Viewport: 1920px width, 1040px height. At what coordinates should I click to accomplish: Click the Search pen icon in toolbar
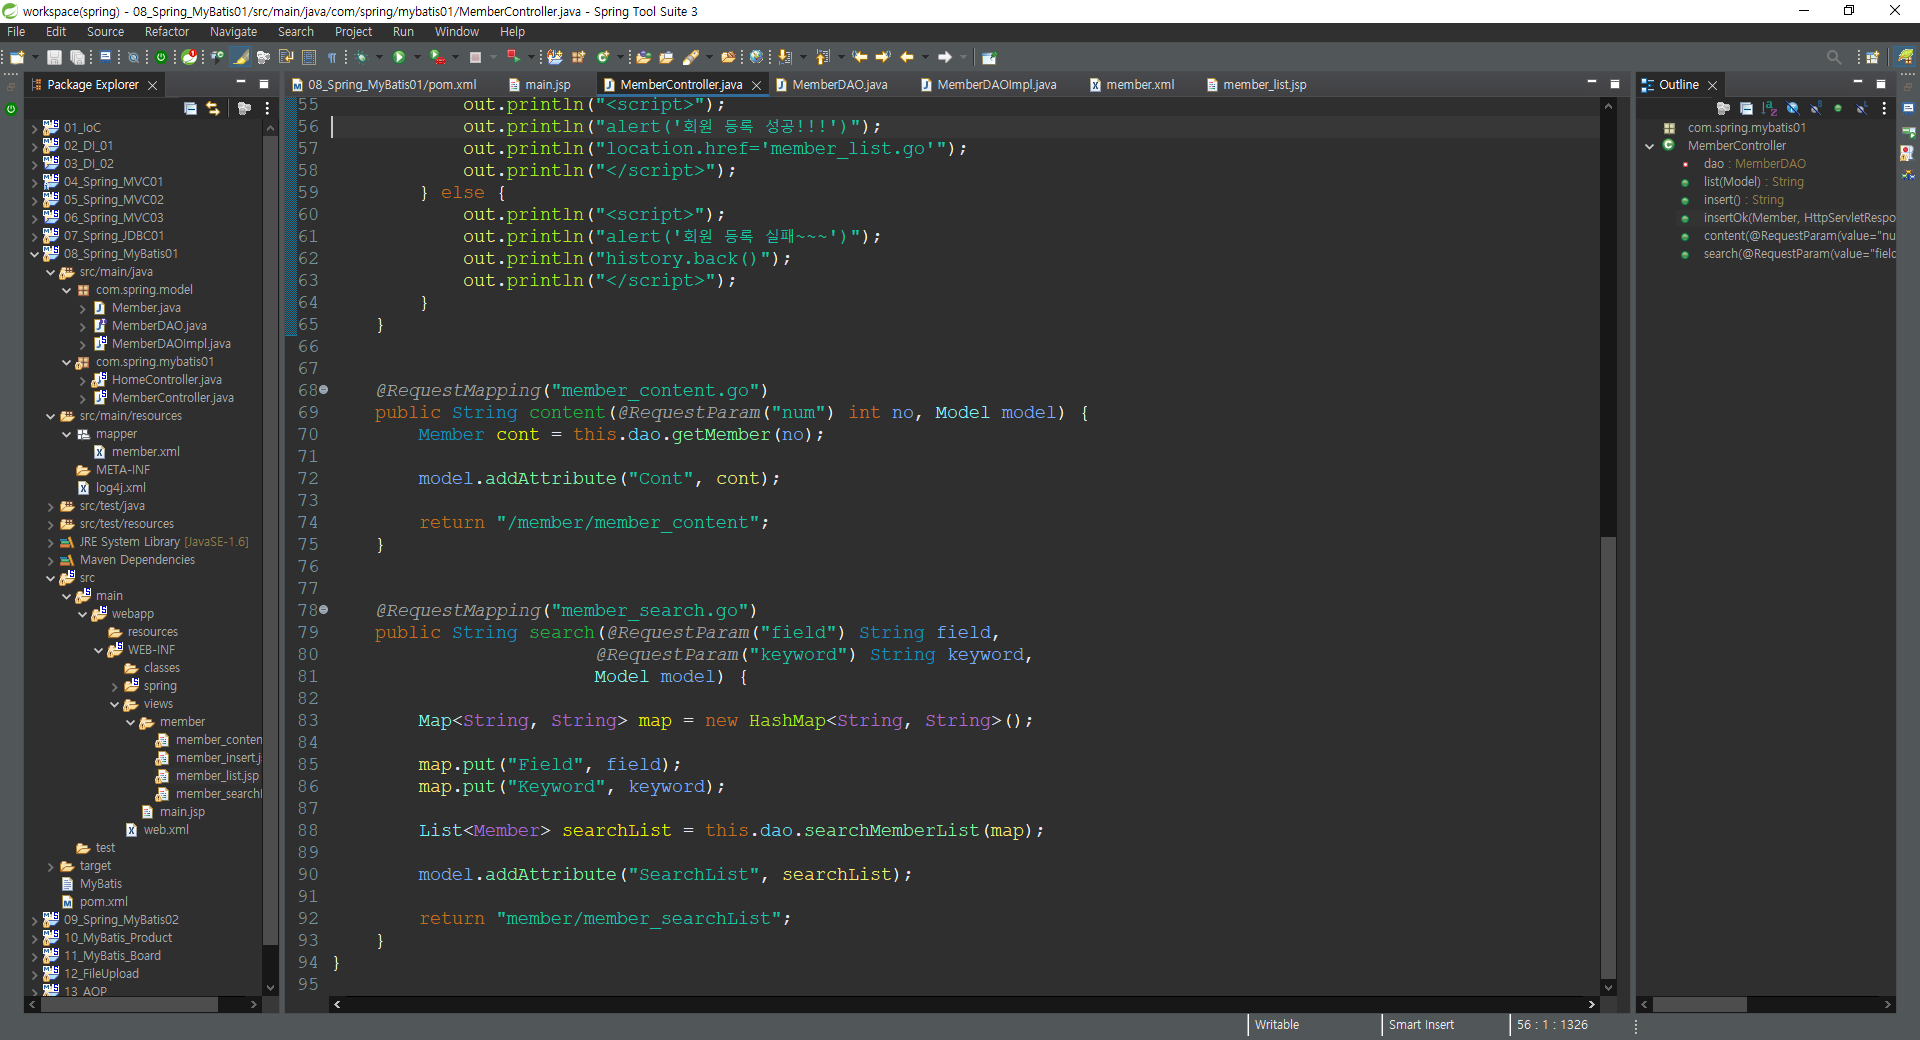[690, 57]
